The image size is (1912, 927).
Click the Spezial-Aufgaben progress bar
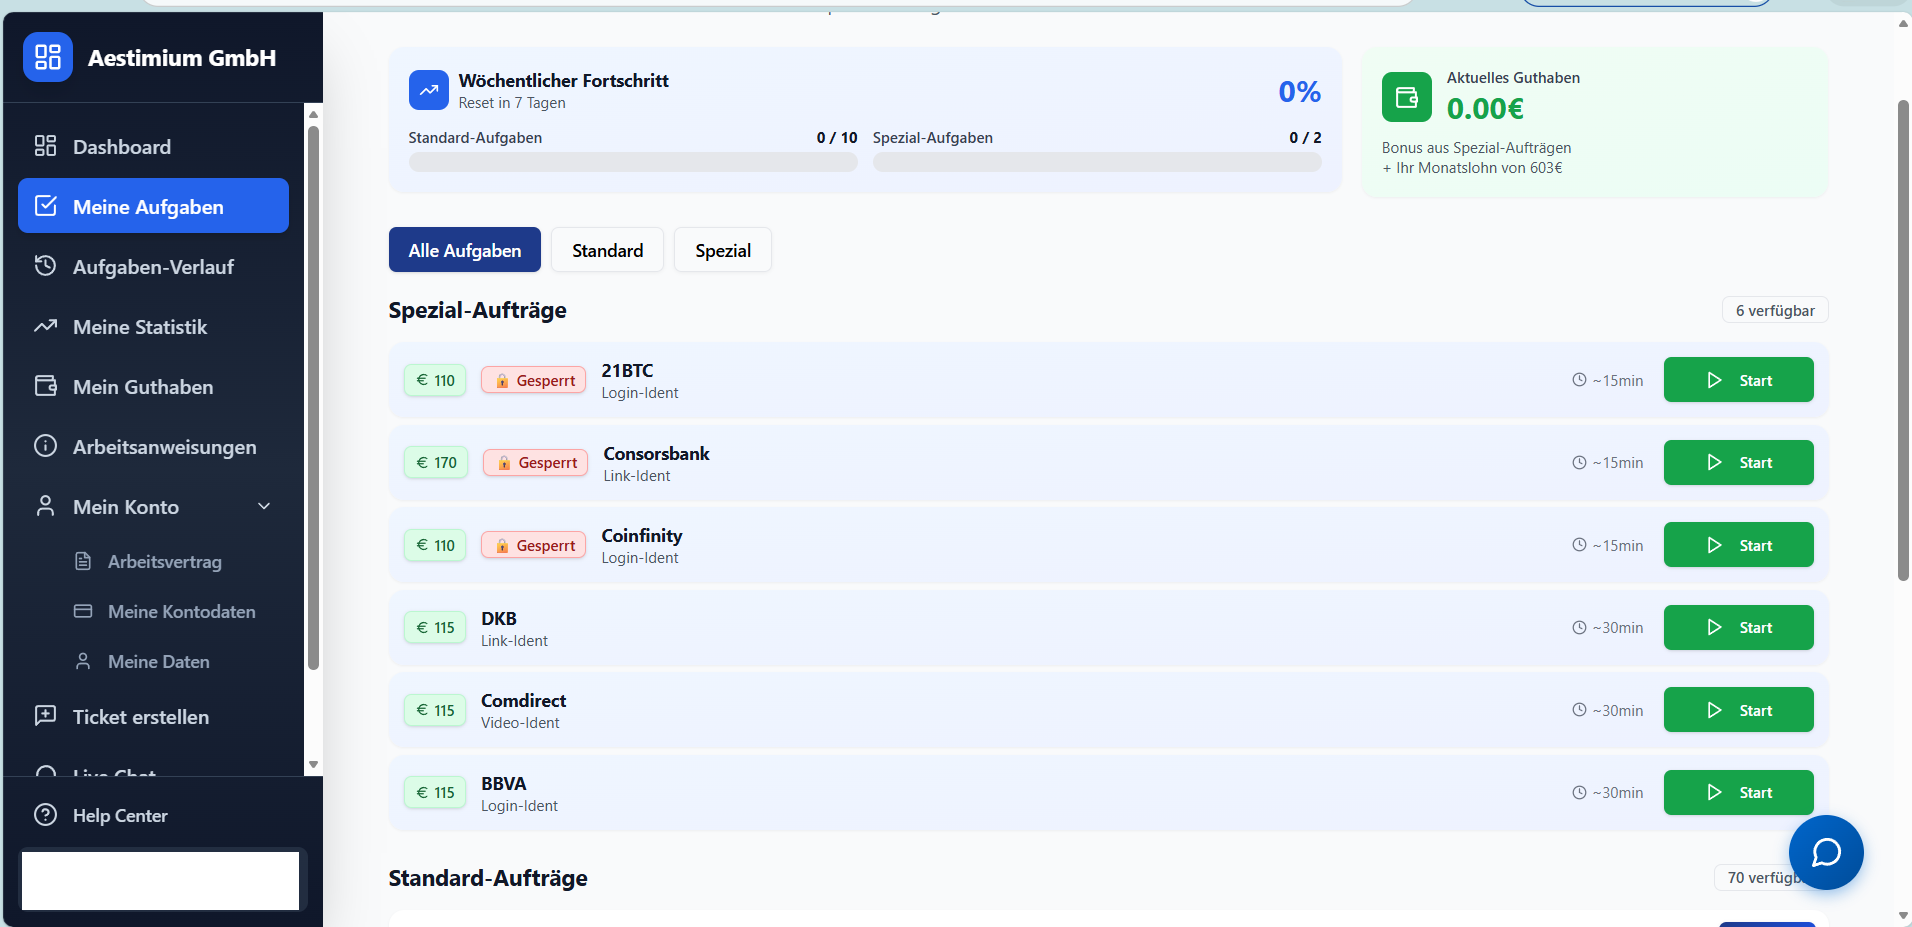(x=1097, y=162)
